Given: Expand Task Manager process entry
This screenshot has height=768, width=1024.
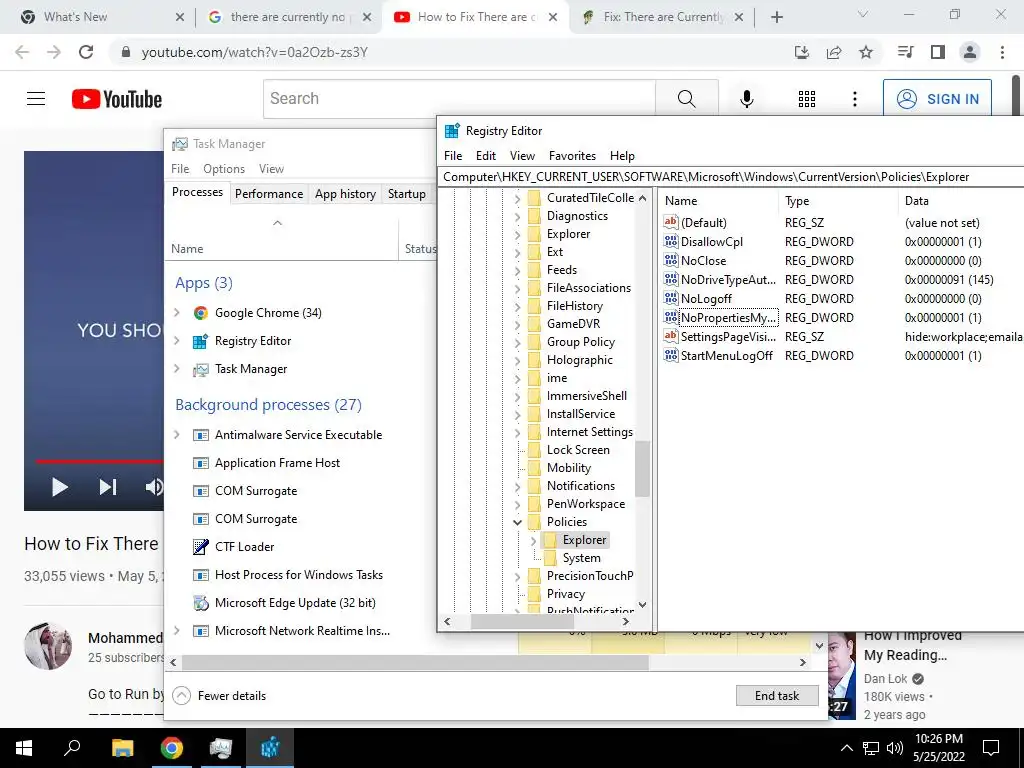Looking at the screenshot, I should [x=176, y=369].
